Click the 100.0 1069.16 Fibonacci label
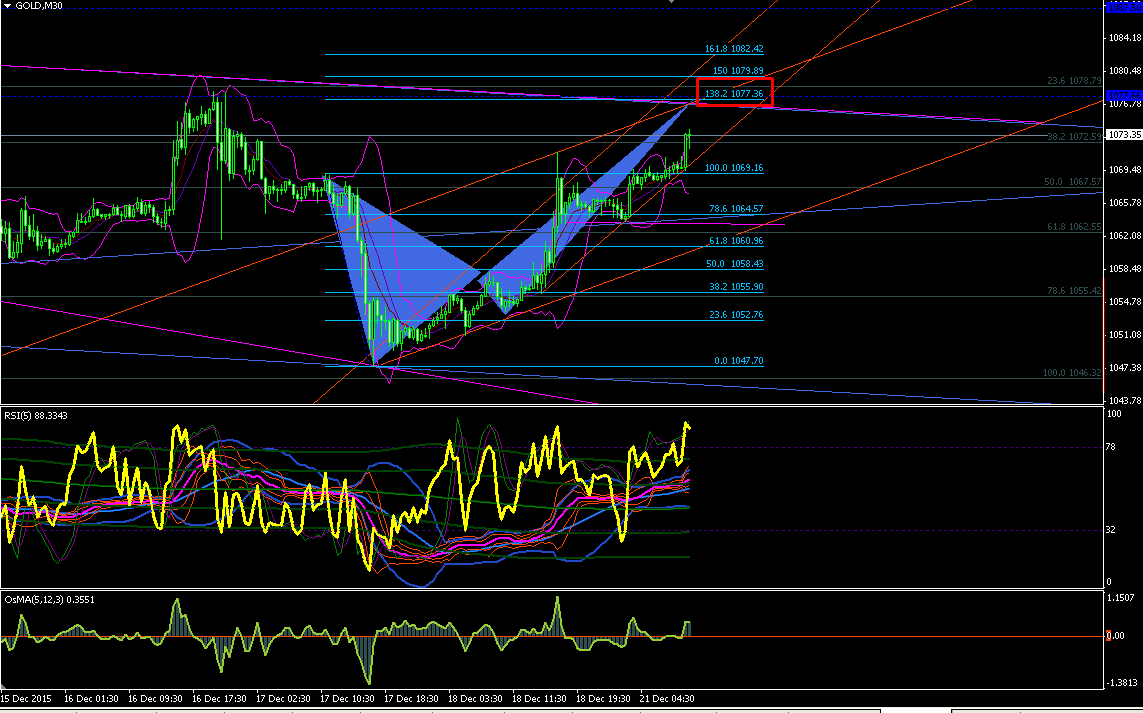The image size is (1143, 713). click(734, 168)
